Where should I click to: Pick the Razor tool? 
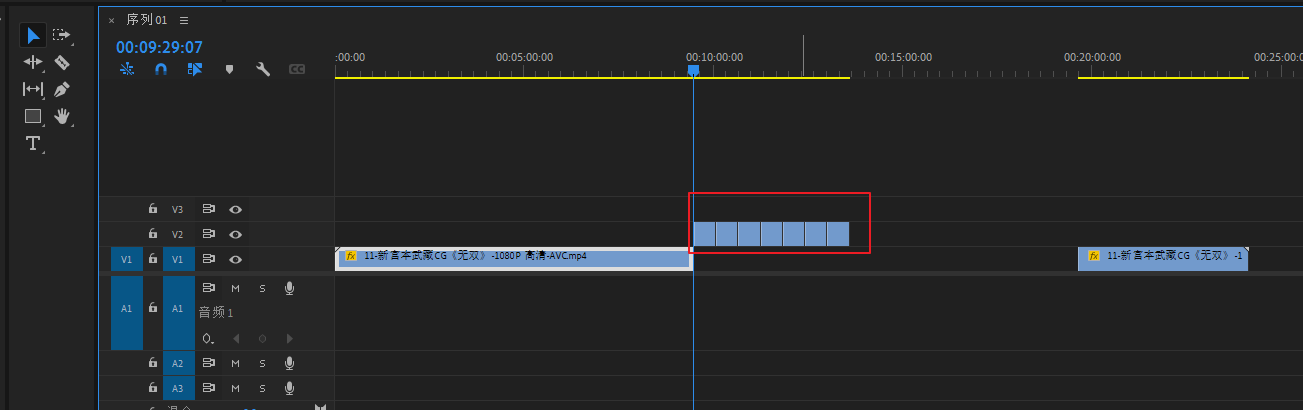[62, 62]
